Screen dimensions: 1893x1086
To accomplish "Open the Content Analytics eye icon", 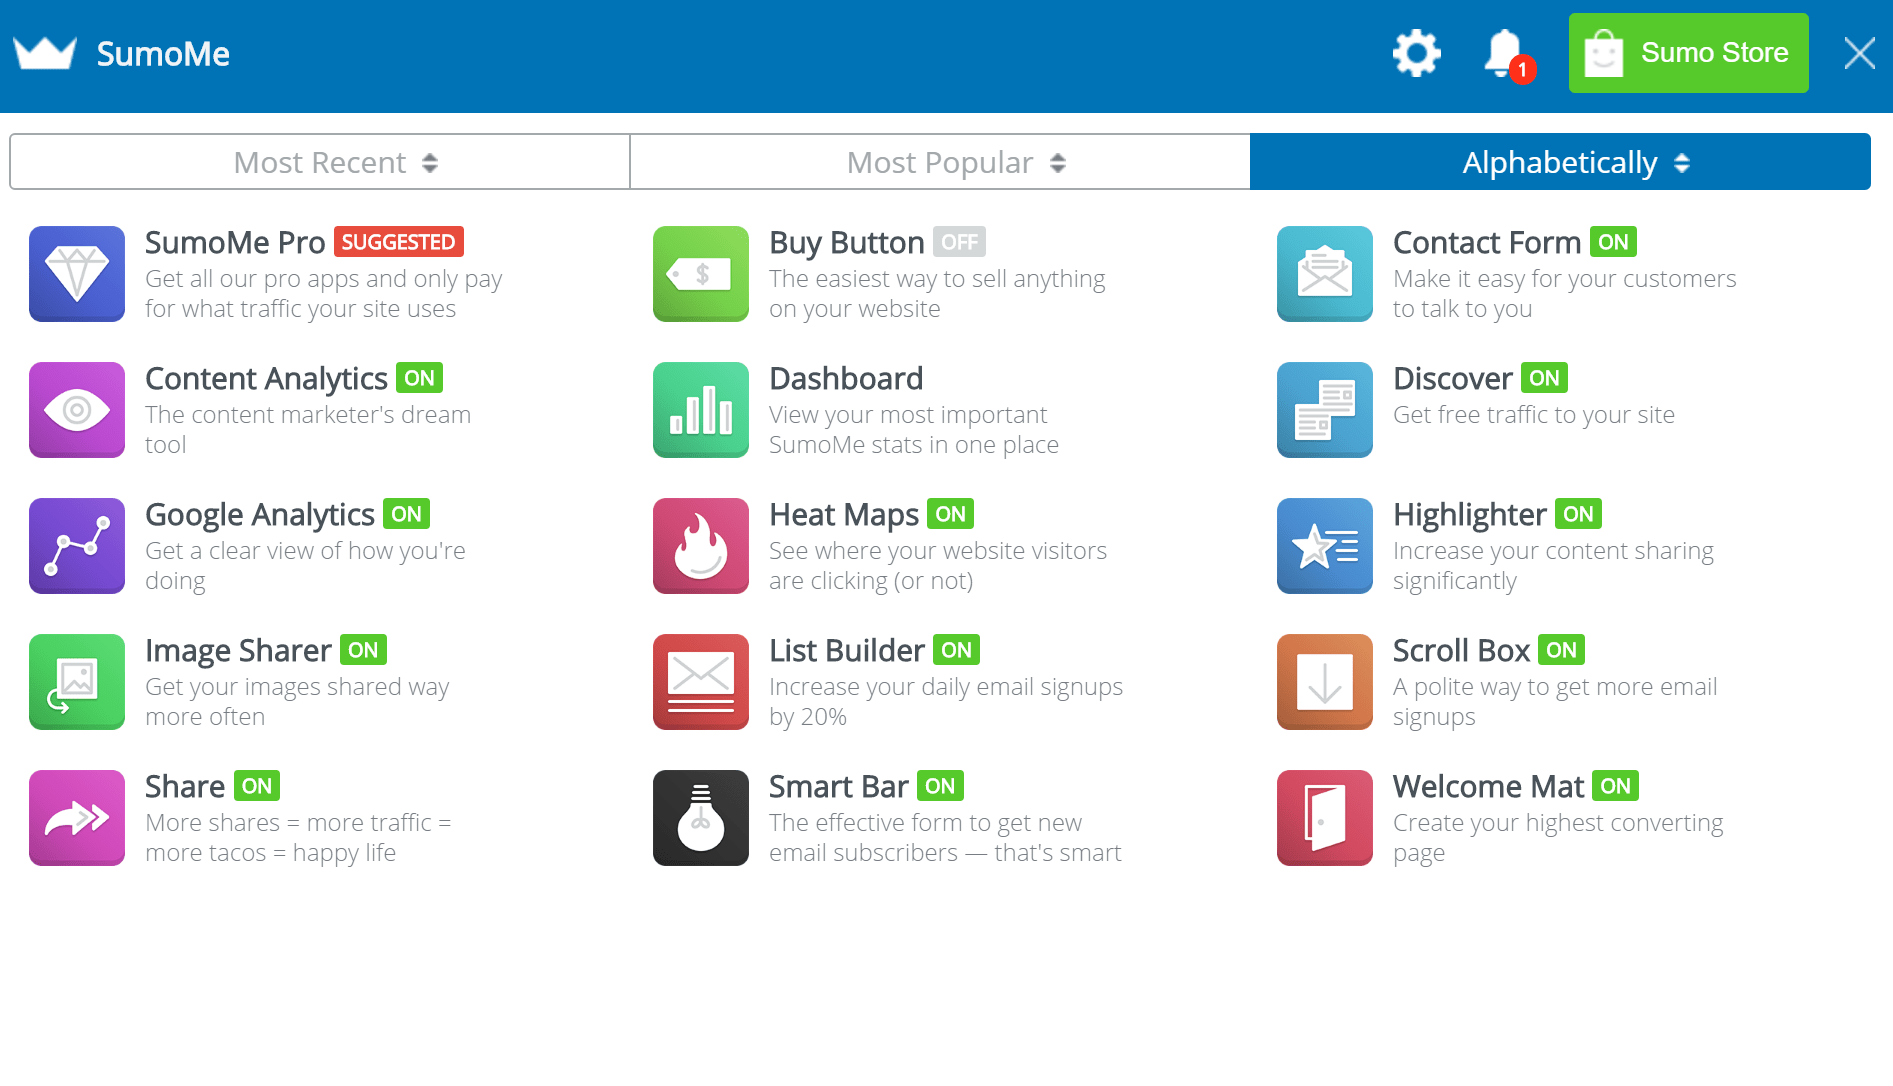I will tap(77, 410).
